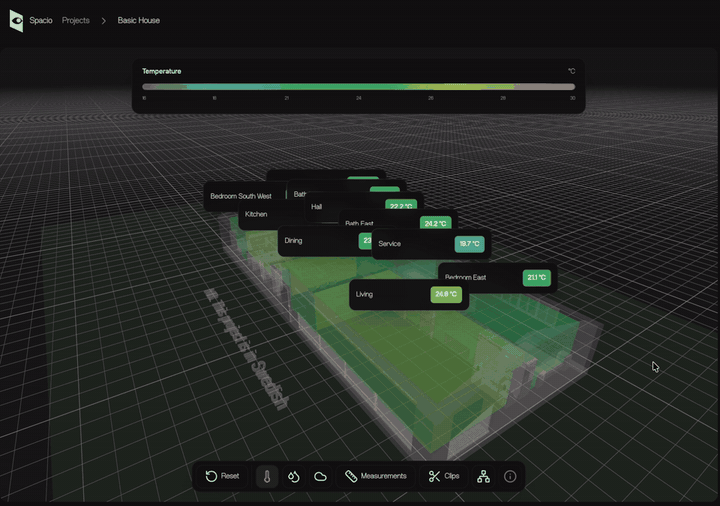
Task: Toggle the cloud air quality view
Action: [x=320, y=476]
